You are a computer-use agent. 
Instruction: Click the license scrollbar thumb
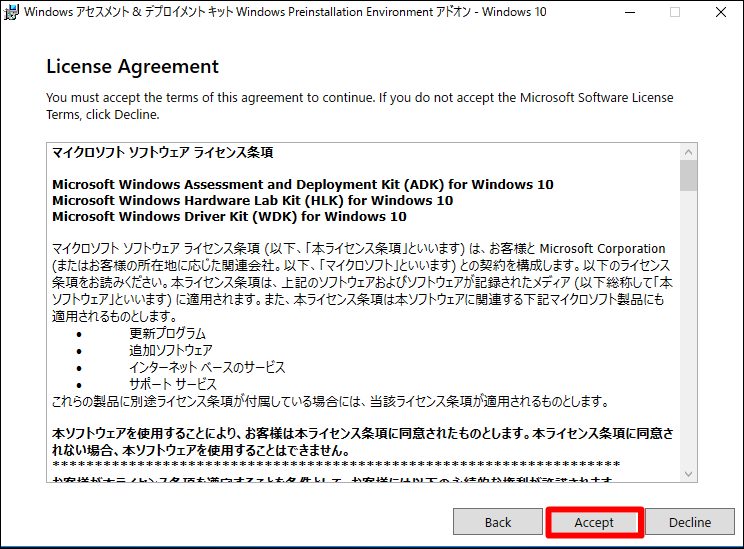pyautogui.click(x=688, y=176)
